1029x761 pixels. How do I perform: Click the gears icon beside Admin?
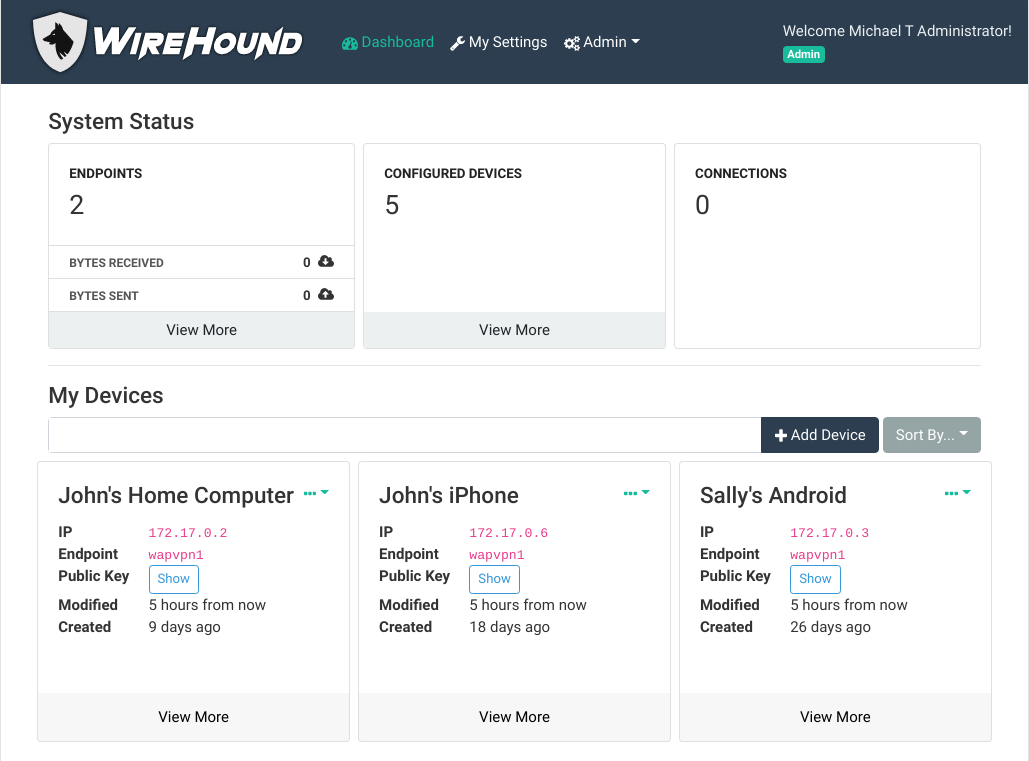click(x=571, y=42)
